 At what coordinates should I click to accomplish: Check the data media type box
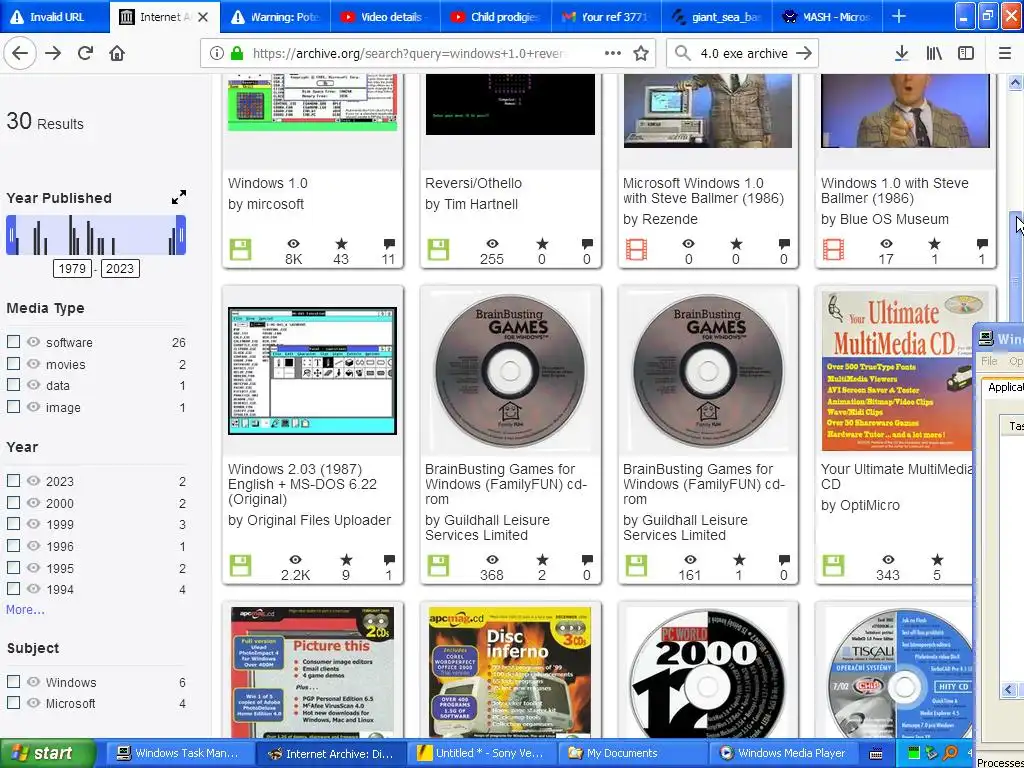[x=13, y=385]
